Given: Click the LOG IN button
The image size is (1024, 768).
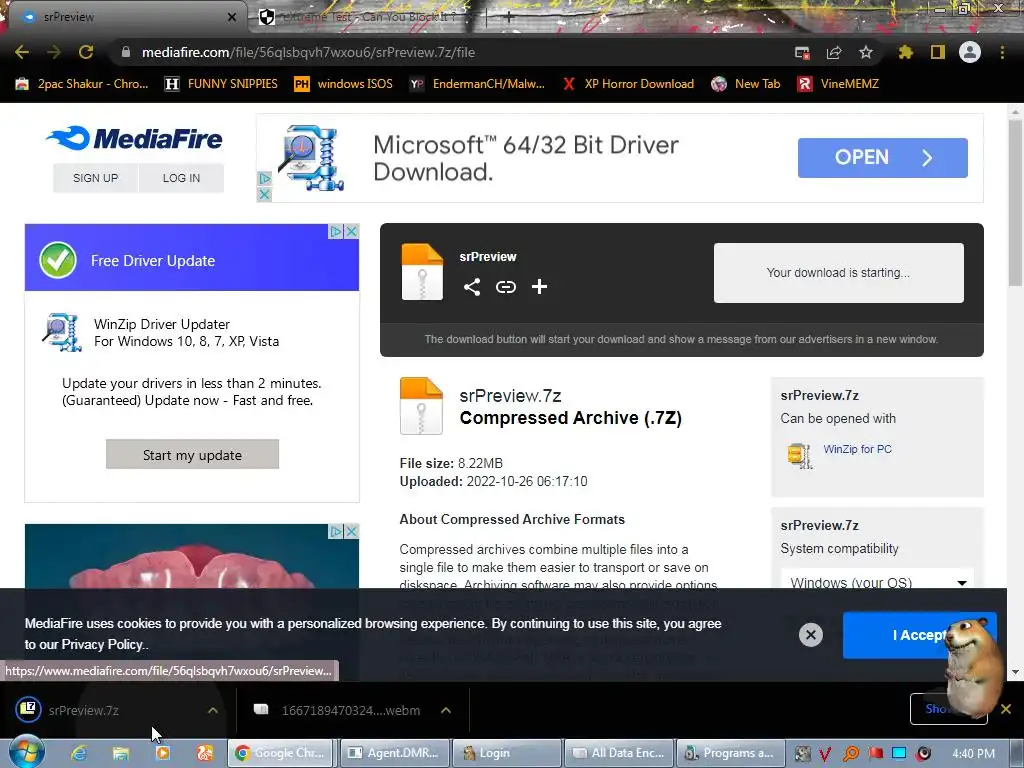Looking at the screenshot, I should pos(182,178).
